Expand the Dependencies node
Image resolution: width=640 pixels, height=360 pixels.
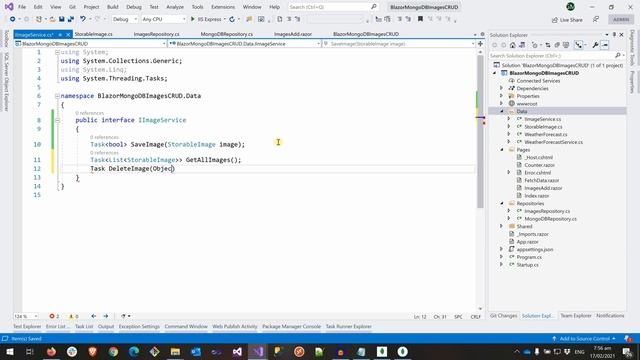tap(502, 88)
